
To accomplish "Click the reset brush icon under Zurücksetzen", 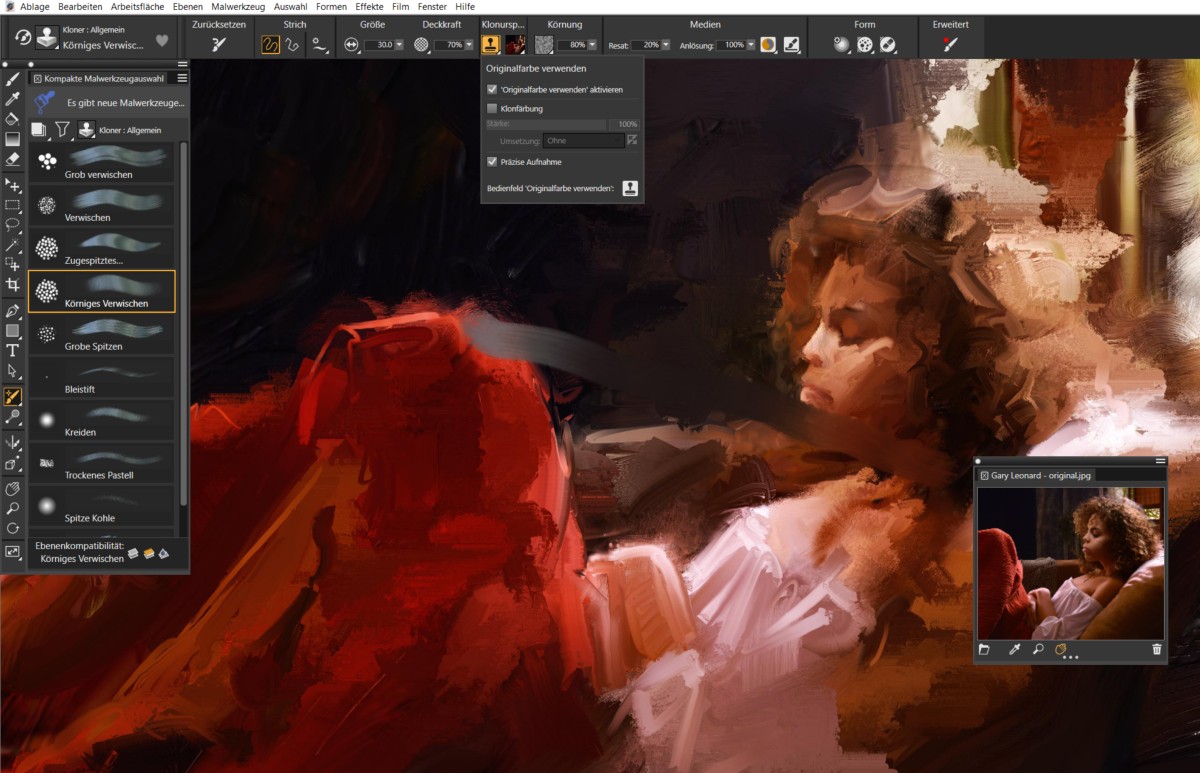I will coord(219,44).
